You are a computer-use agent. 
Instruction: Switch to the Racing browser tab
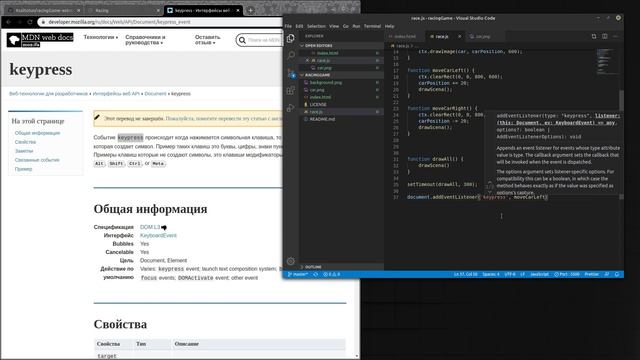click(123, 10)
